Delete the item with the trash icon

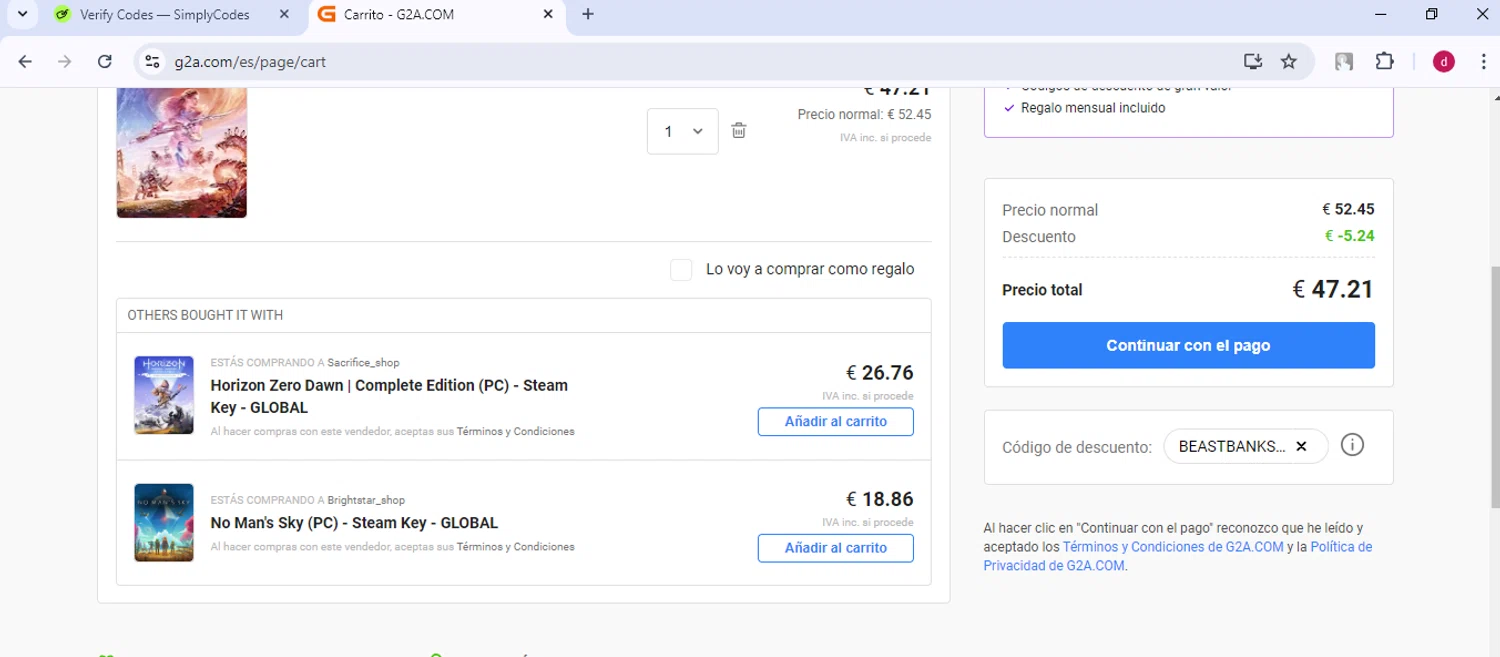[x=739, y=131]
